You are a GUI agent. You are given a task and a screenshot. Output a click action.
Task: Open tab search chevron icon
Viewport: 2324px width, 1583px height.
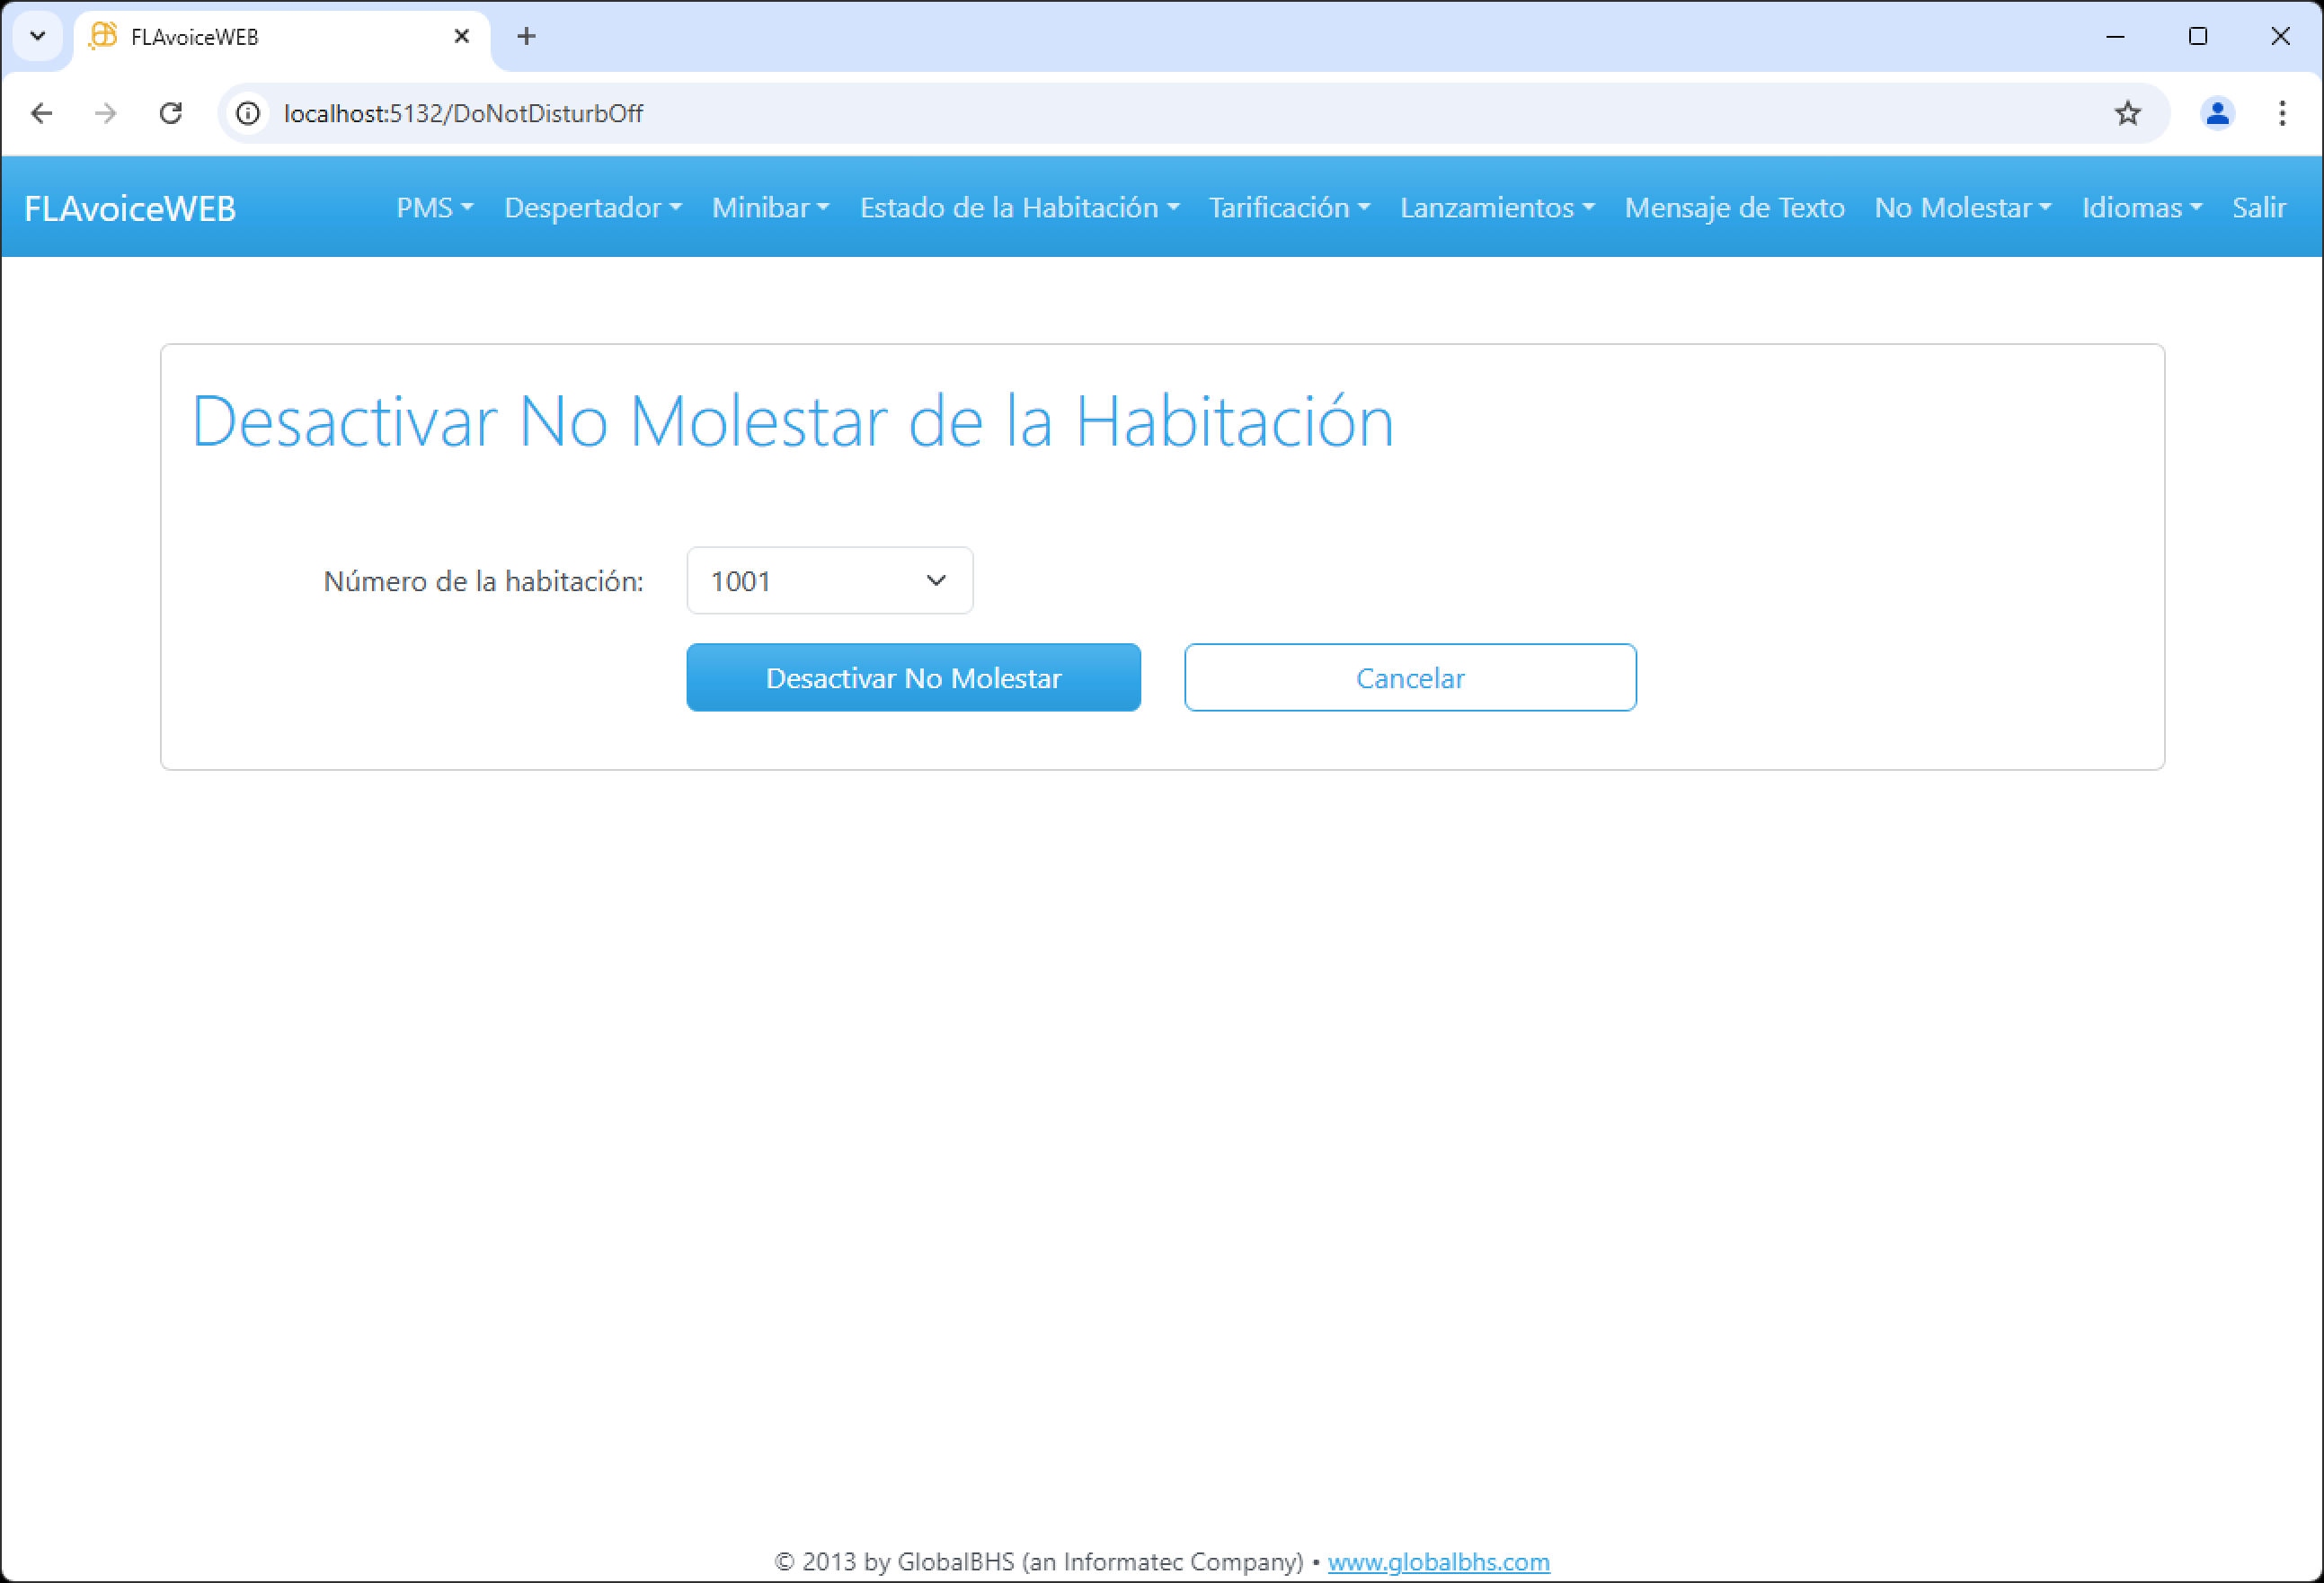[x=38, y=37]
